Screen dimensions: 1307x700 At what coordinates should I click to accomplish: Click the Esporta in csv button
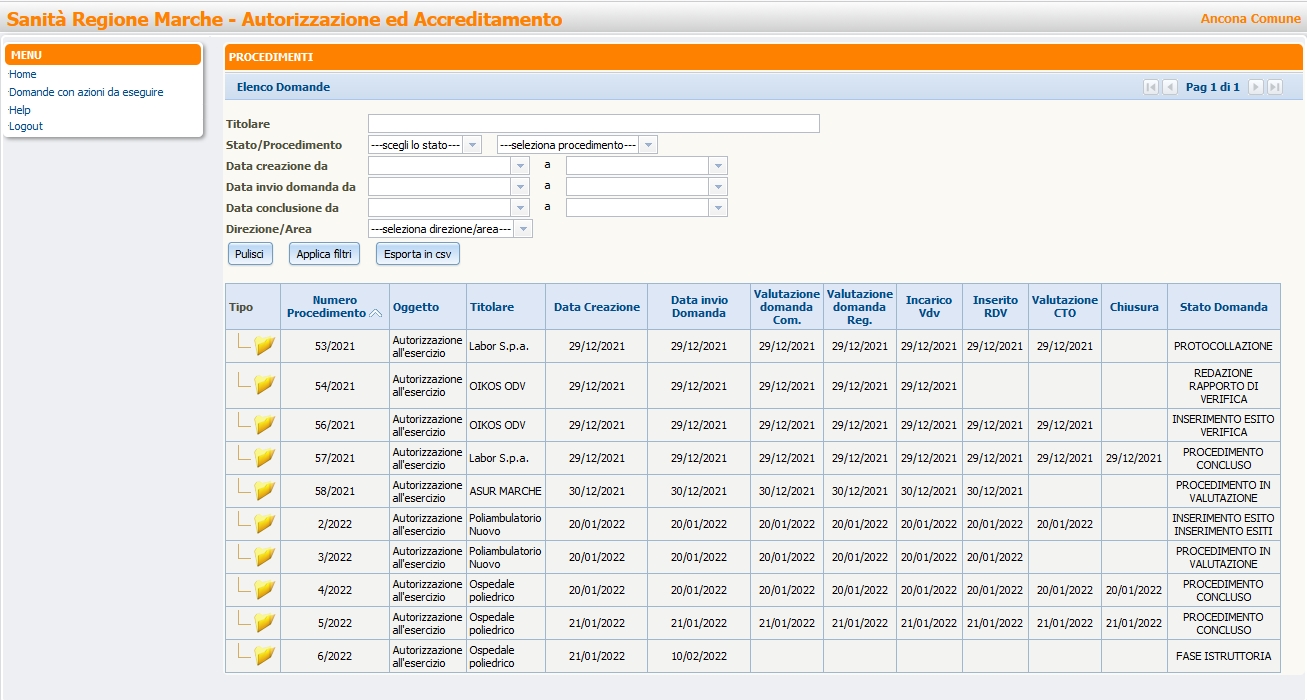[x=417, y=254]
